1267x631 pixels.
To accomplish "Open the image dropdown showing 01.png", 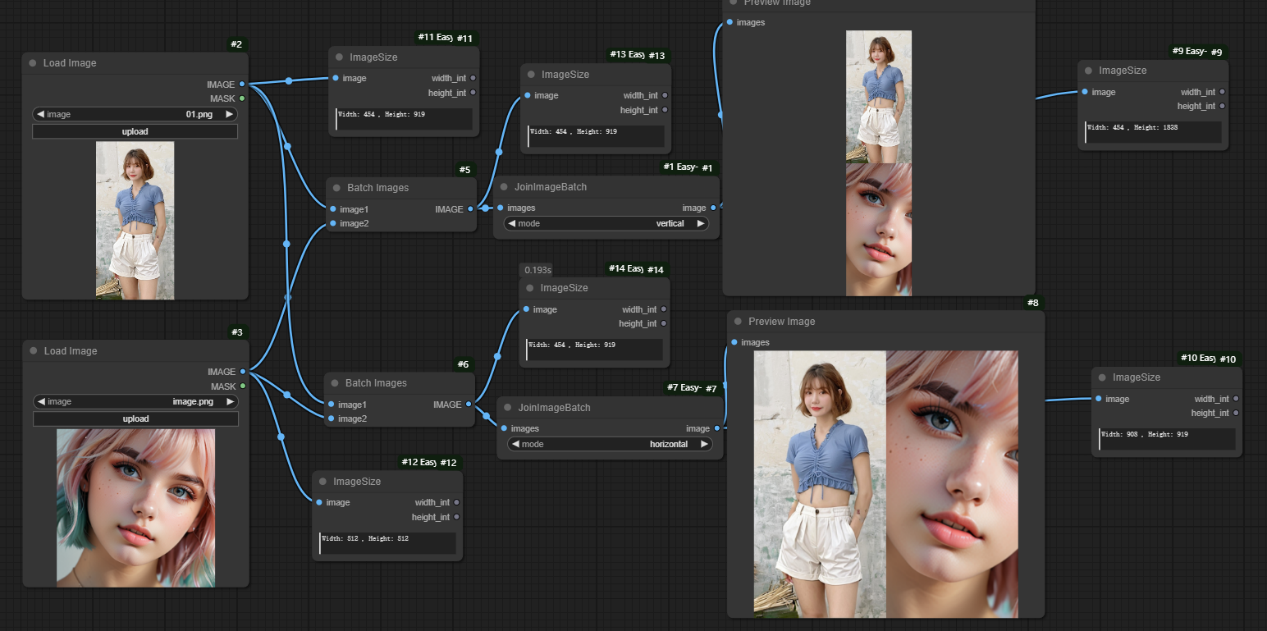I will (134, 114).
